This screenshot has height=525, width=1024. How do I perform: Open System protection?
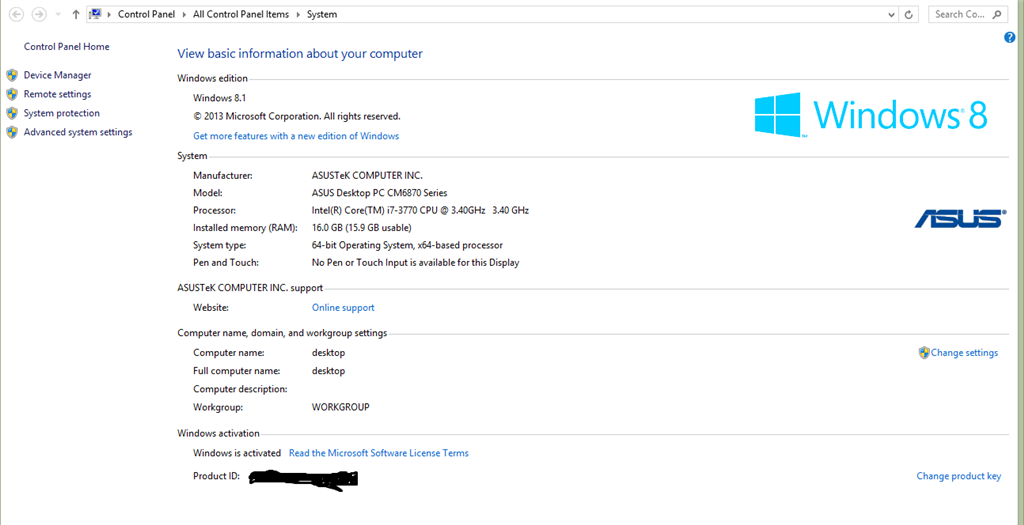pyautogui.click(x=61, y=113)
